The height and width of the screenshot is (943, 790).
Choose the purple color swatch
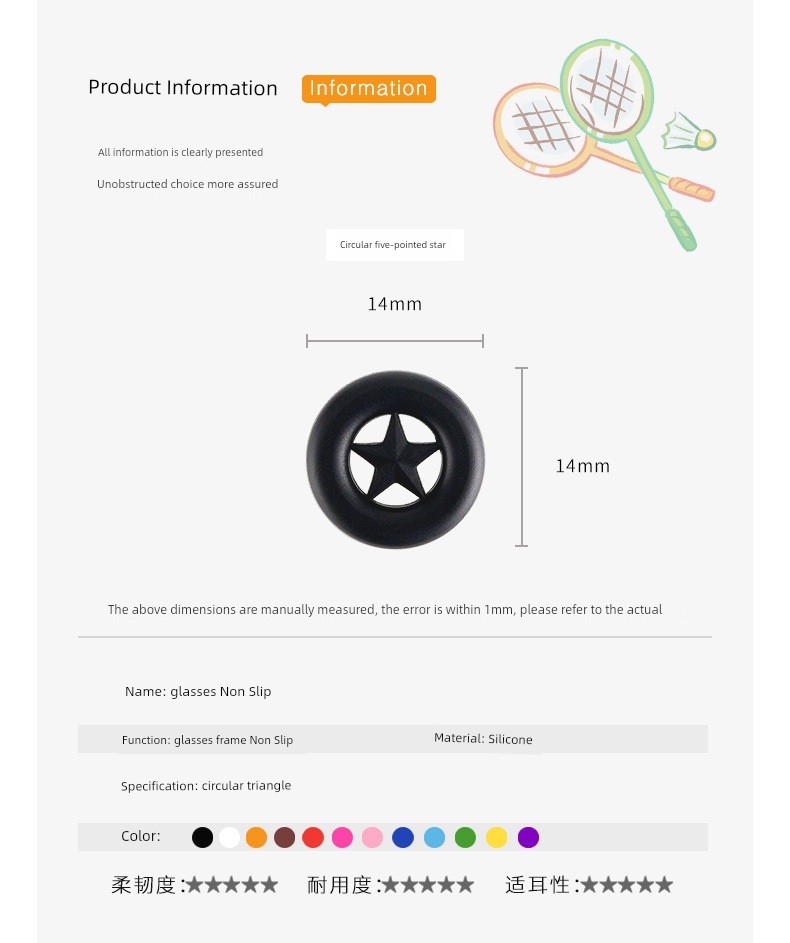(x=528, y=837)
